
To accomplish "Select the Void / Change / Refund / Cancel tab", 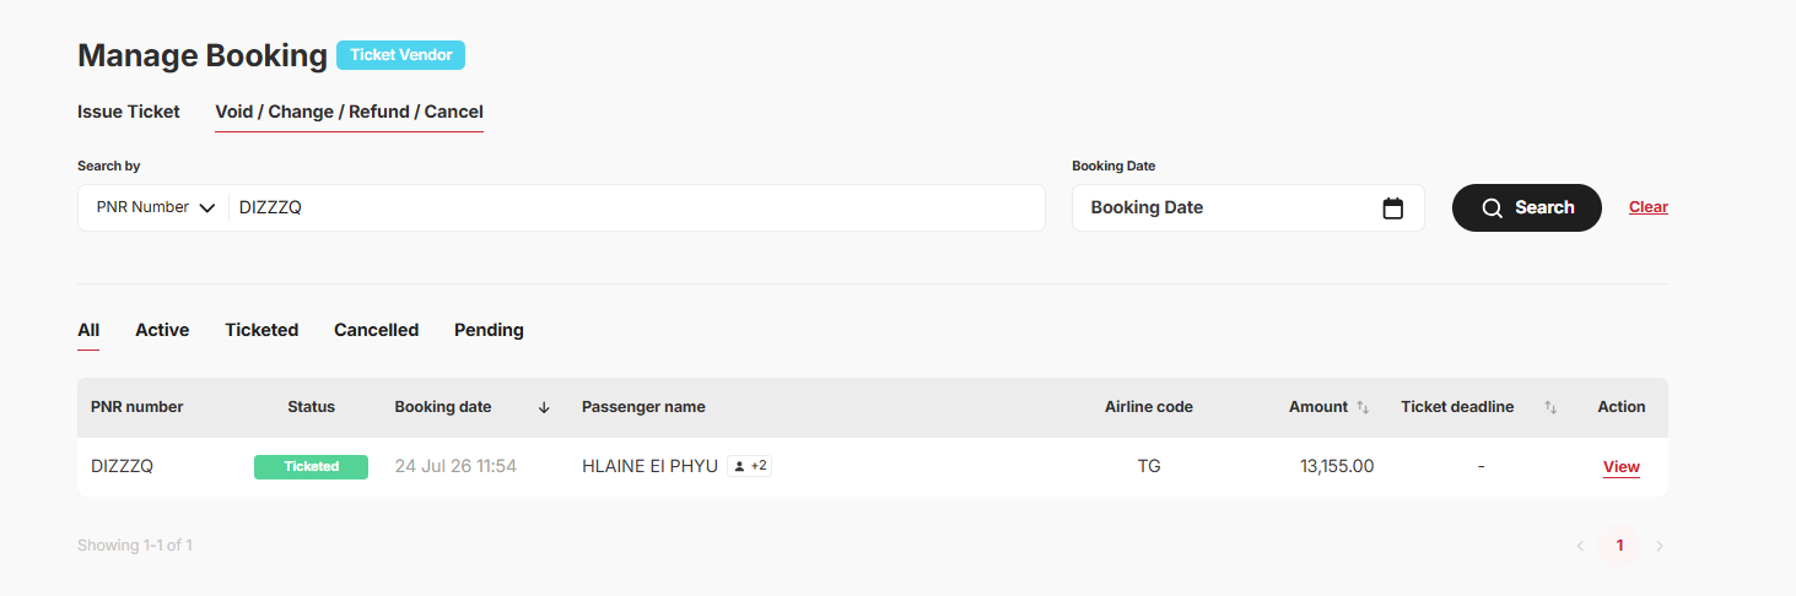I will tap(349, 112).
